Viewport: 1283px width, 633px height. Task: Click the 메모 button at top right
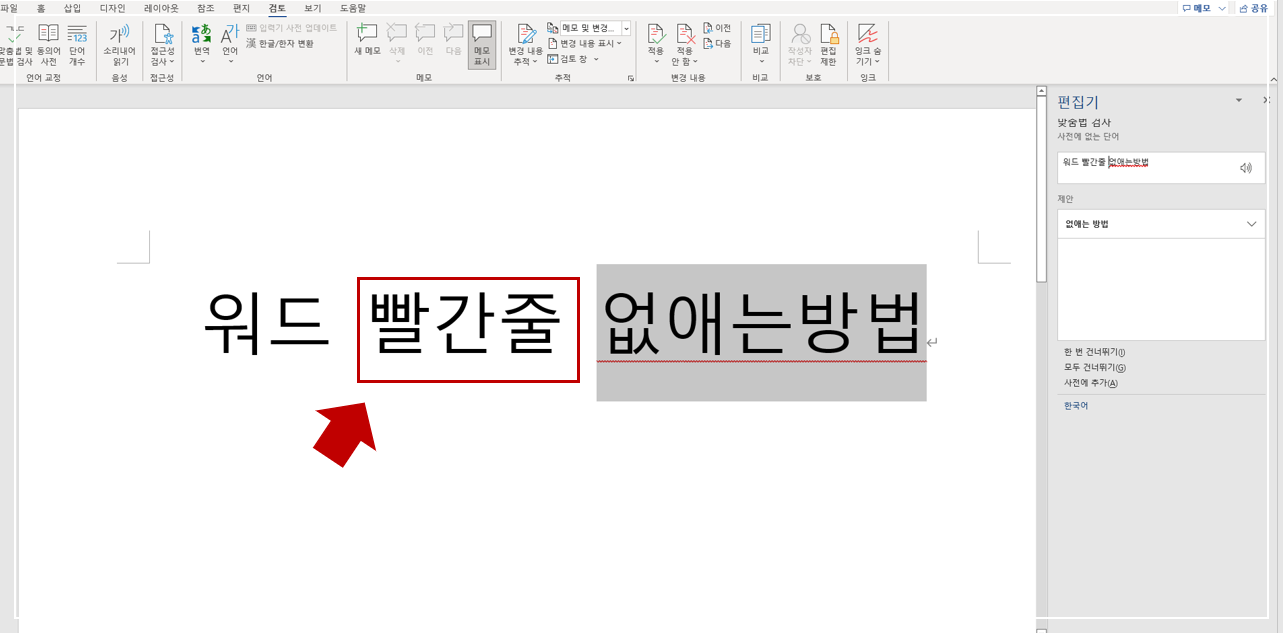[x=1204, y=8]
